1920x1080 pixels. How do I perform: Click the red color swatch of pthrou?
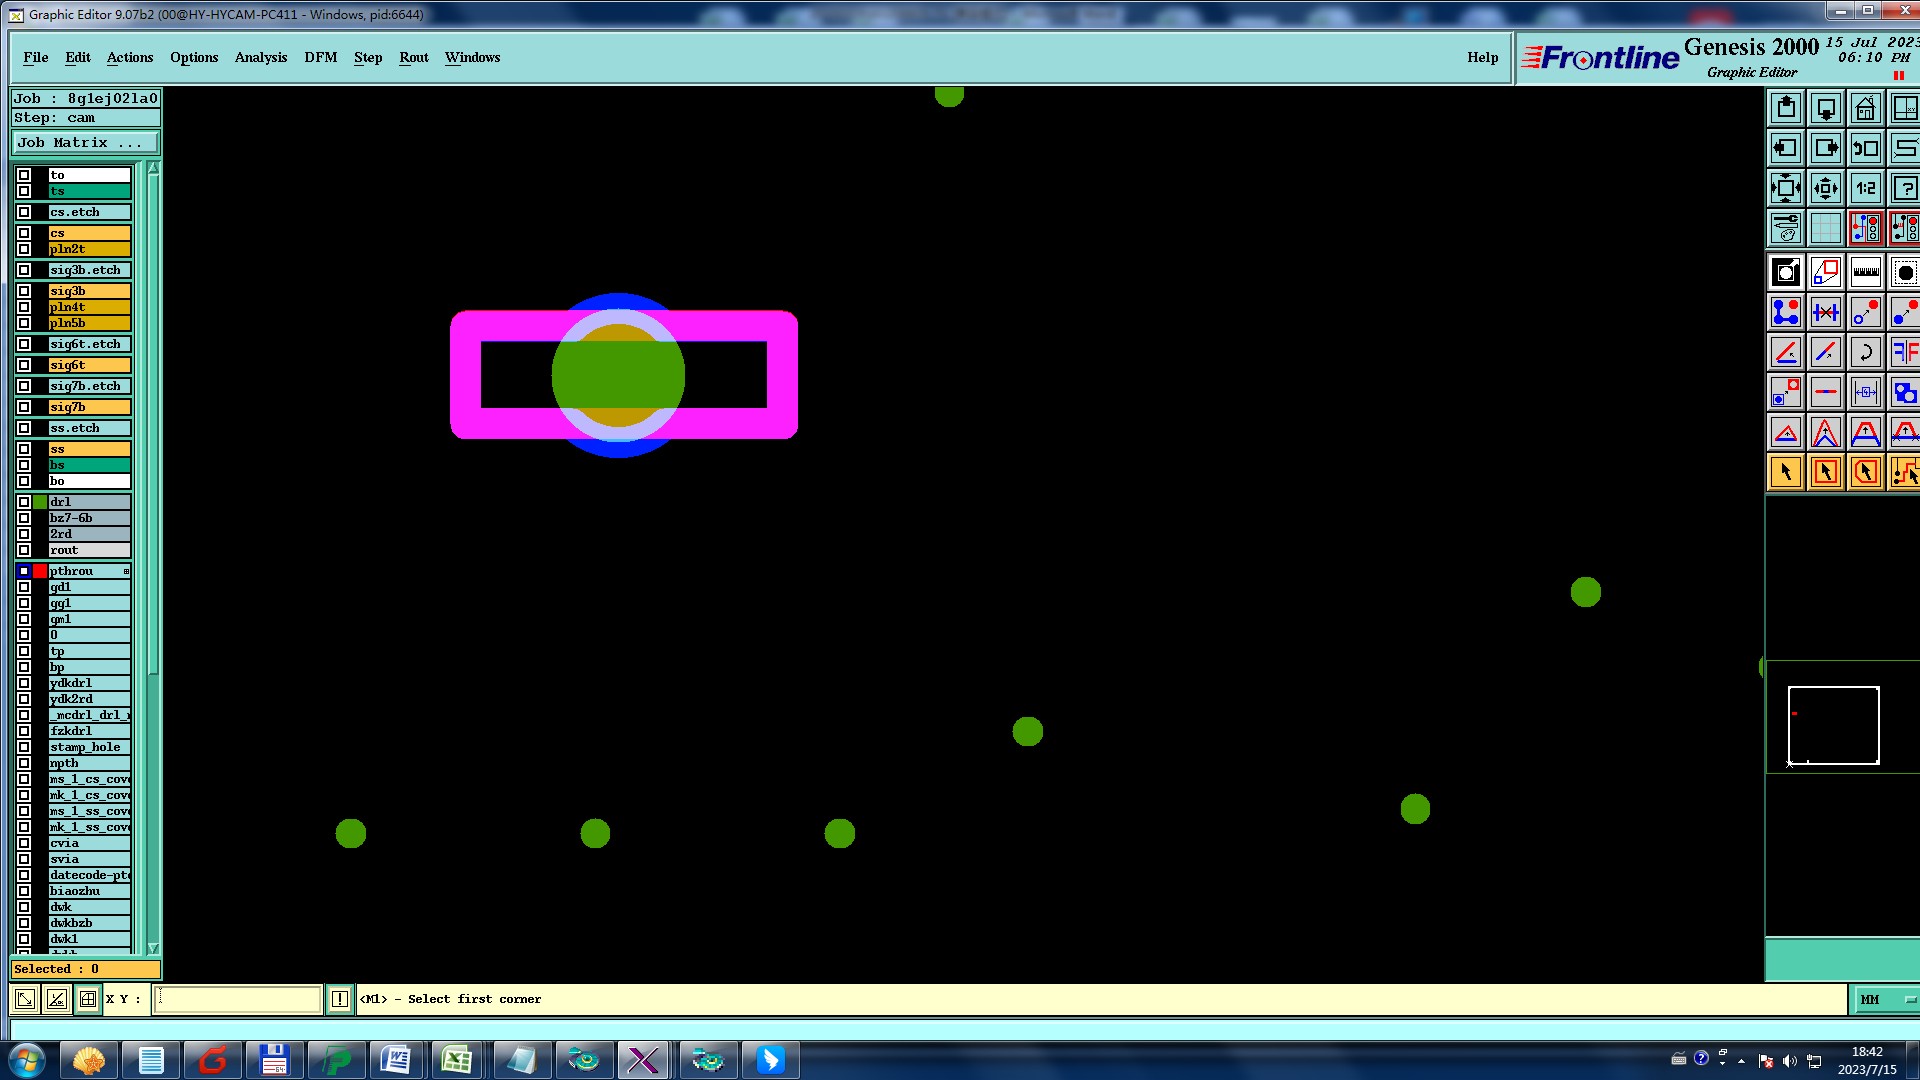click(x=40, y=571)
